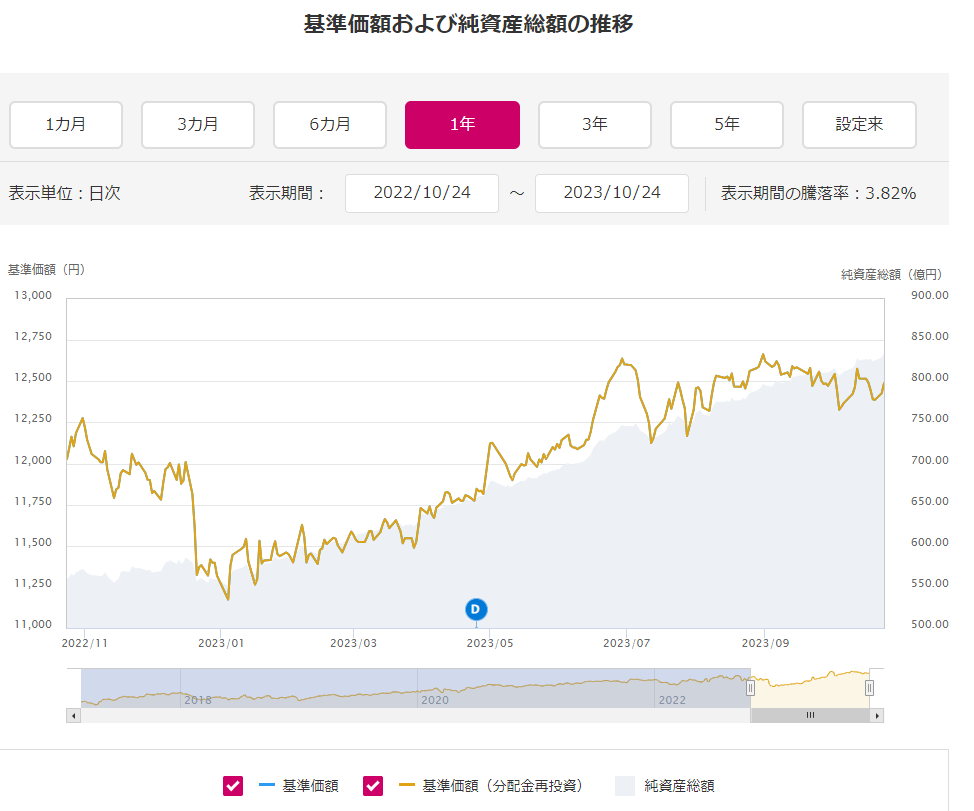
Task: Click the navigator left scroll arrow
Action: tap(74, 715)
